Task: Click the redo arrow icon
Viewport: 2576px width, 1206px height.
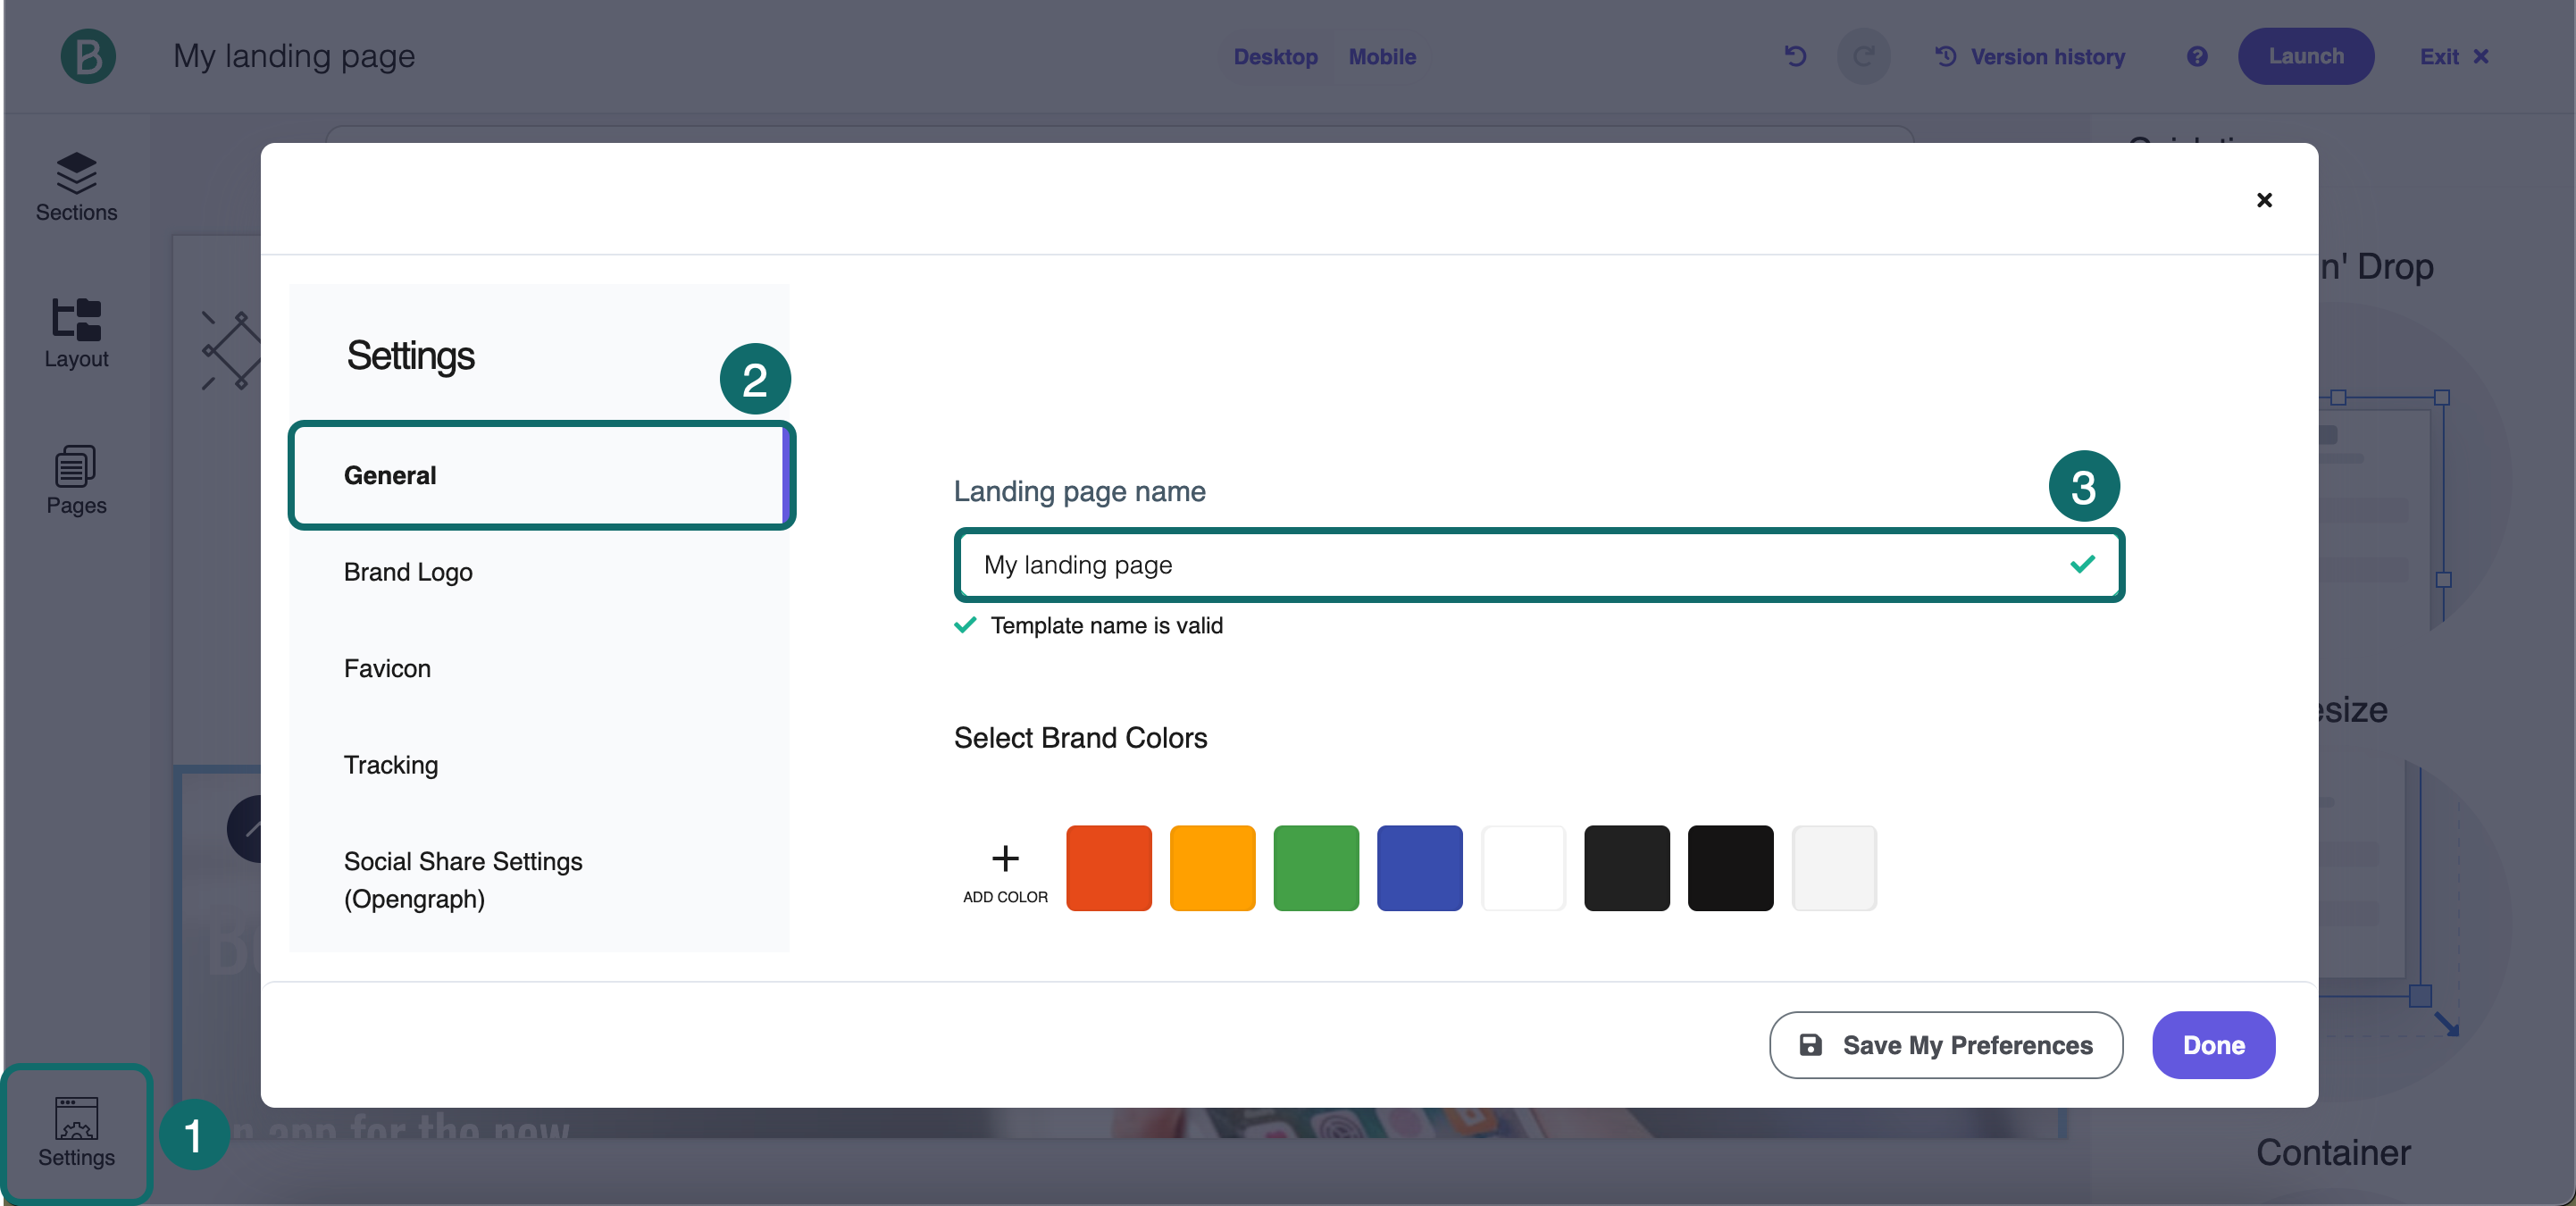Action: click(x=1863, y=56)
